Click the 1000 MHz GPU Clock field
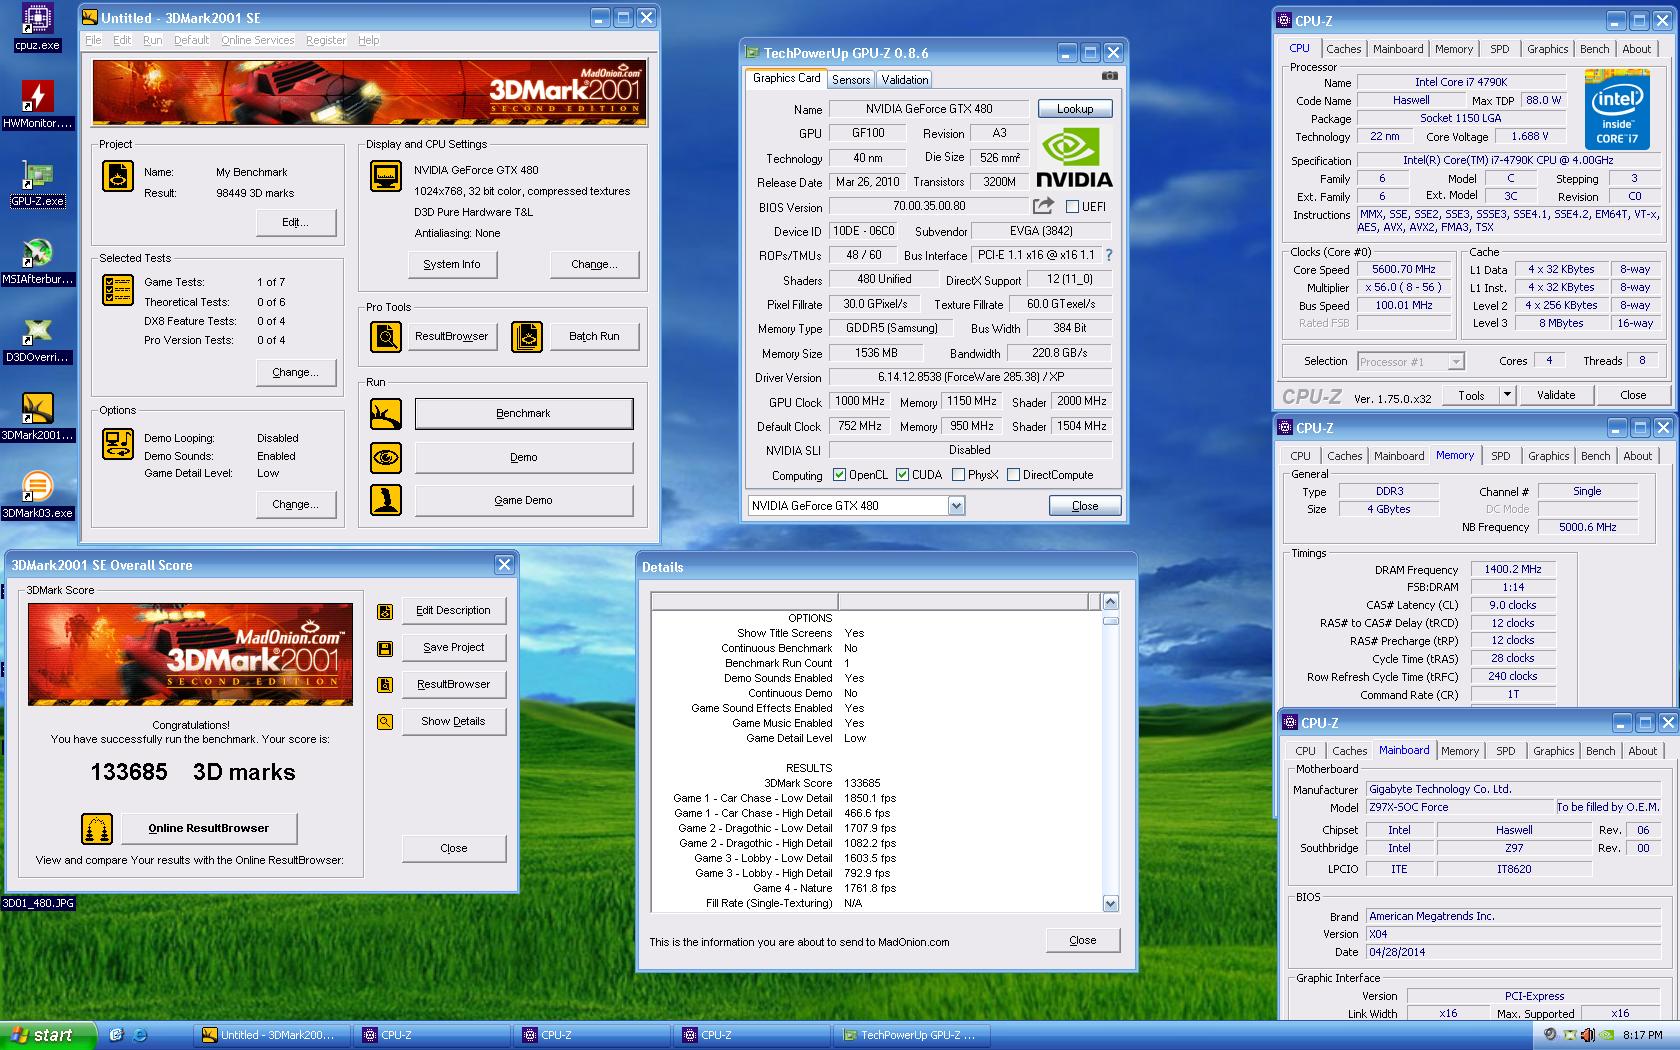This screenshot has width=1680, height=1050. pyautogui.click(x=860, y=401)
